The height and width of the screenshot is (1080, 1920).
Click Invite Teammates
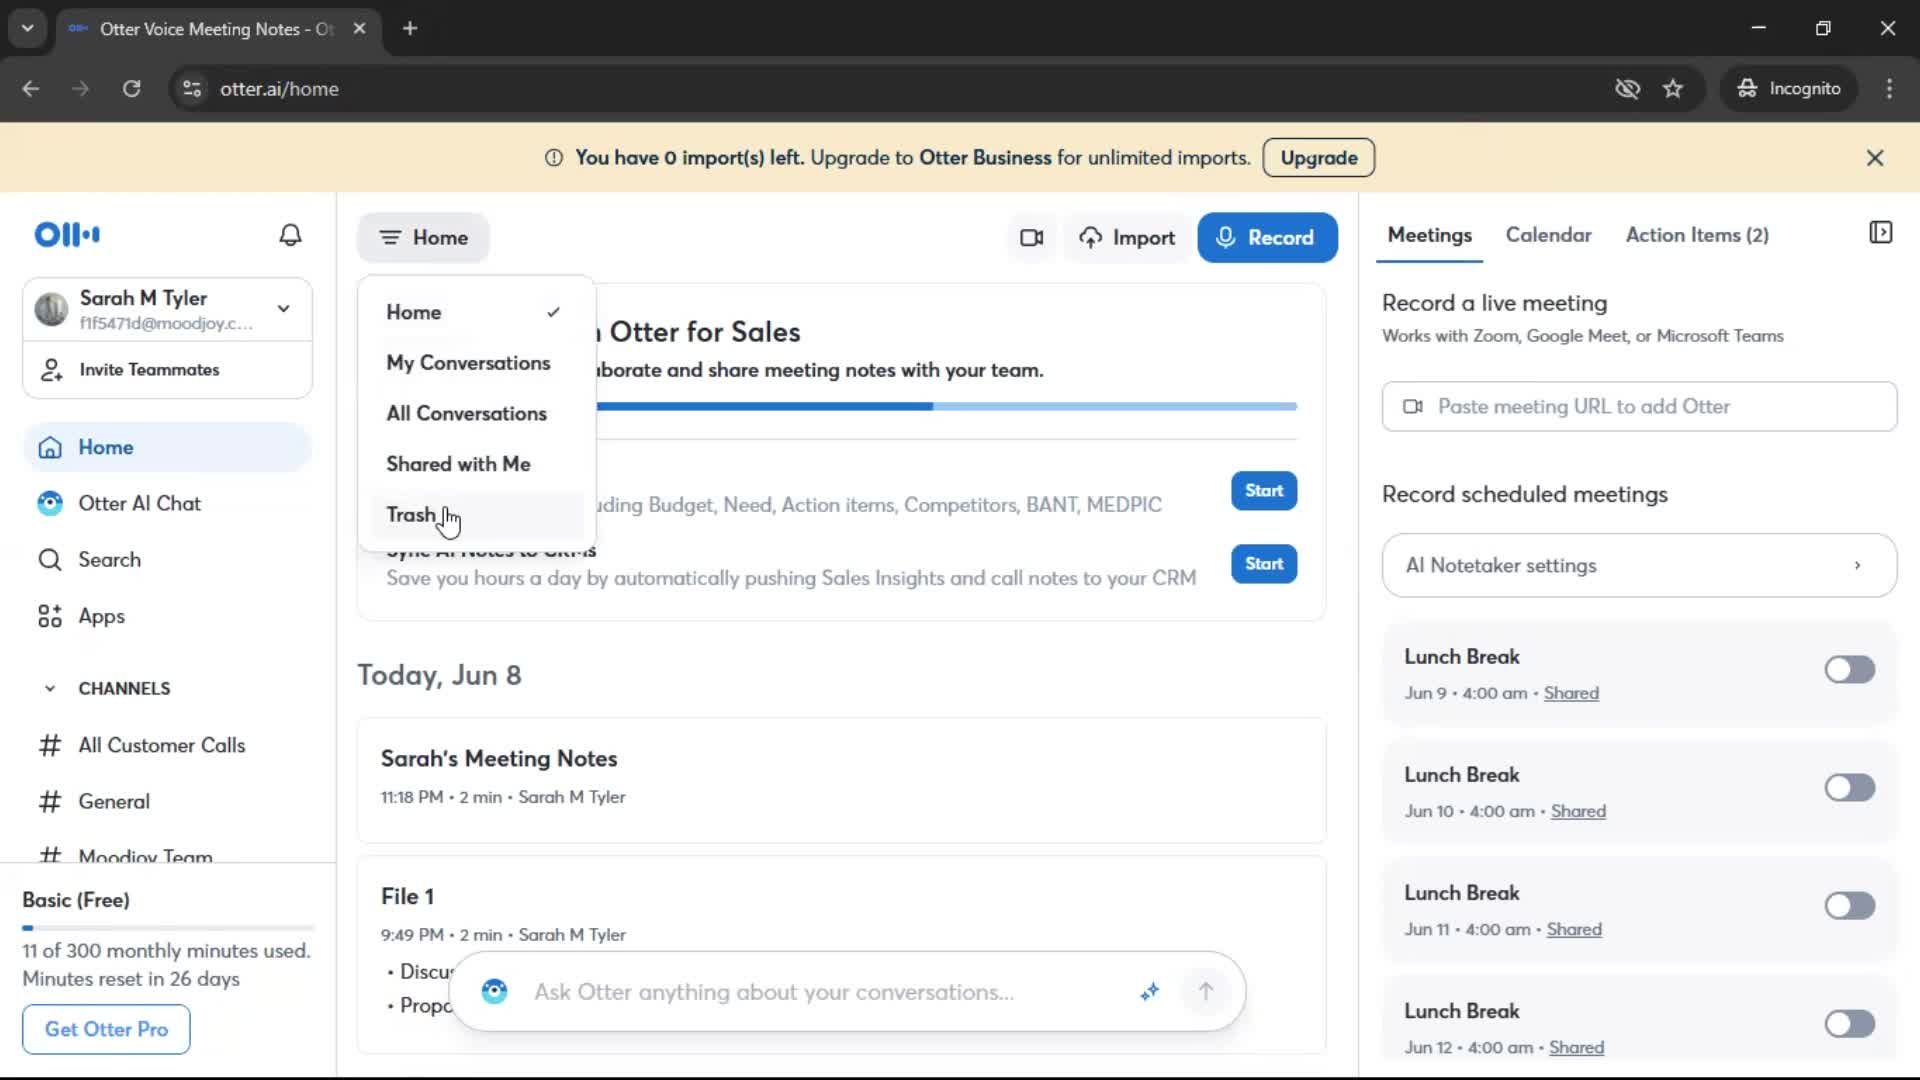pos(167,370)
